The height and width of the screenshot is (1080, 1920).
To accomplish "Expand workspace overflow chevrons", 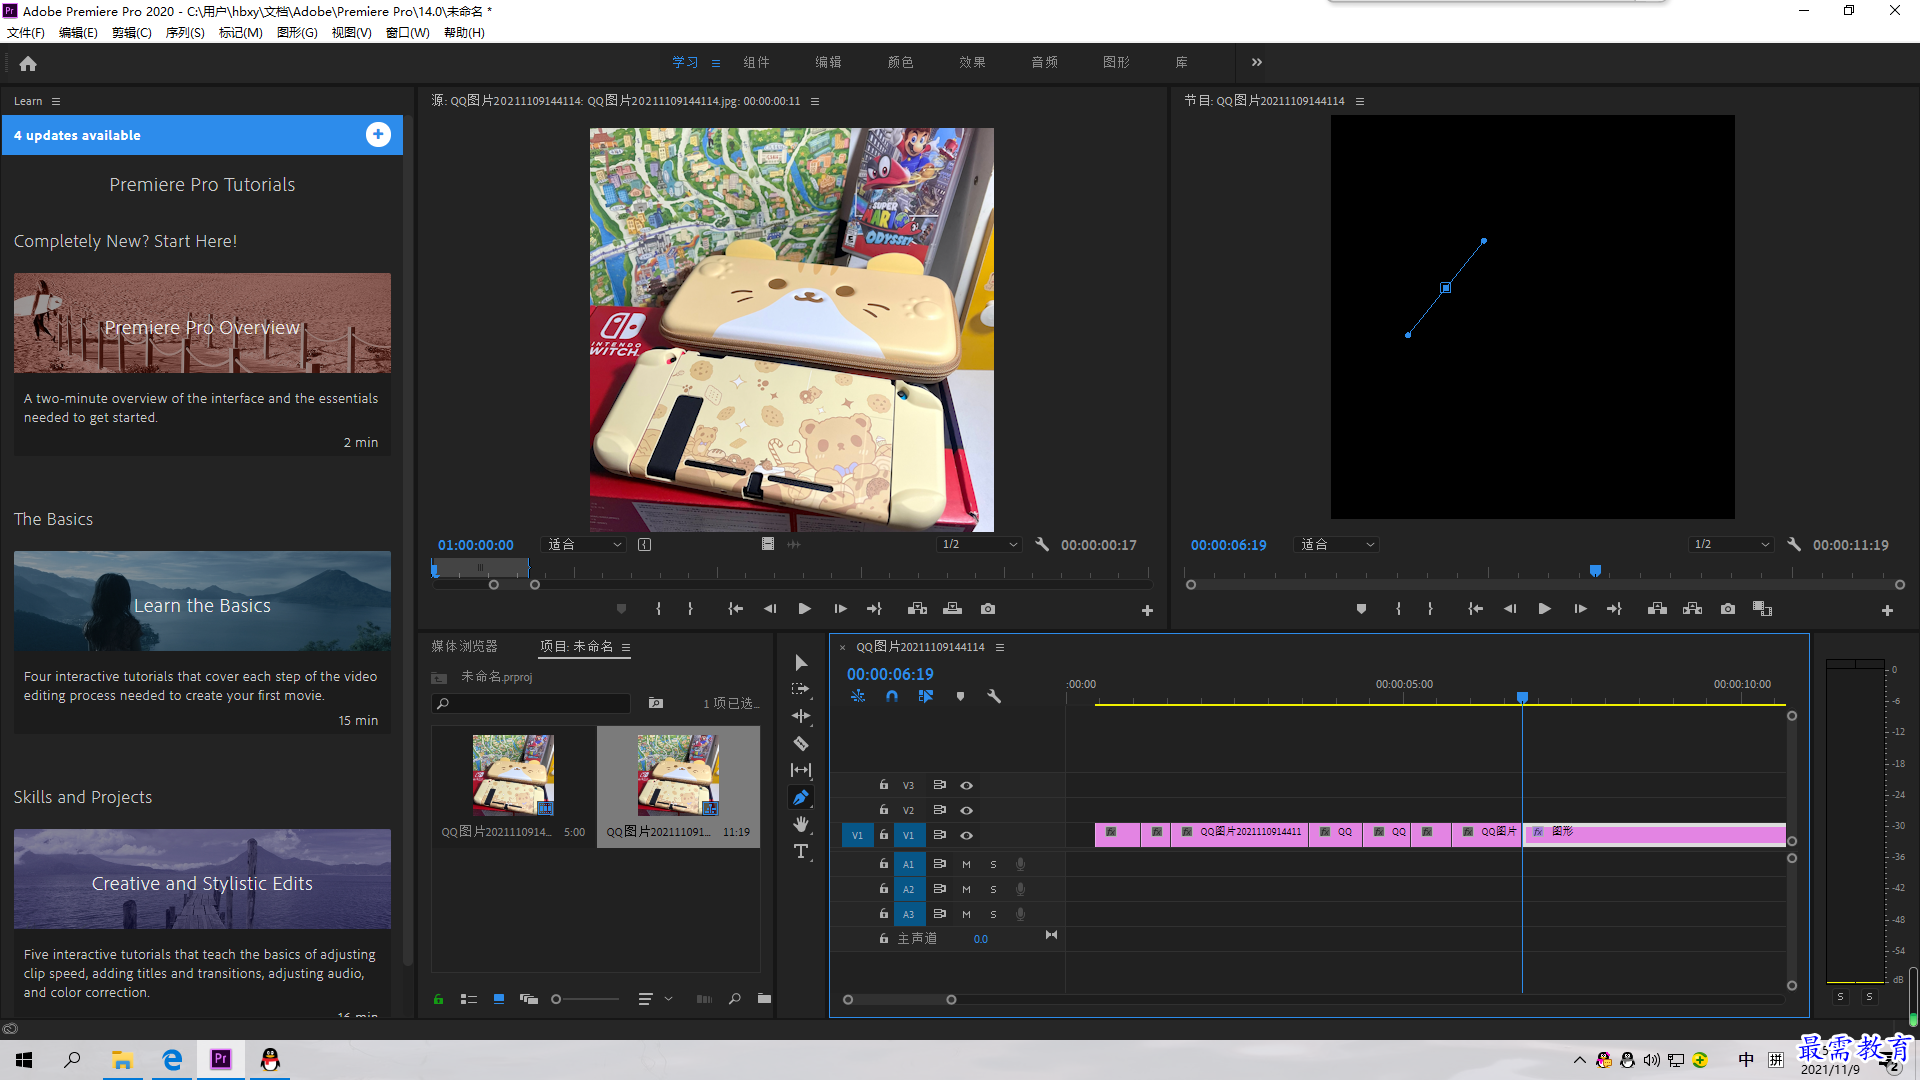I will (x=1257, y=62).
